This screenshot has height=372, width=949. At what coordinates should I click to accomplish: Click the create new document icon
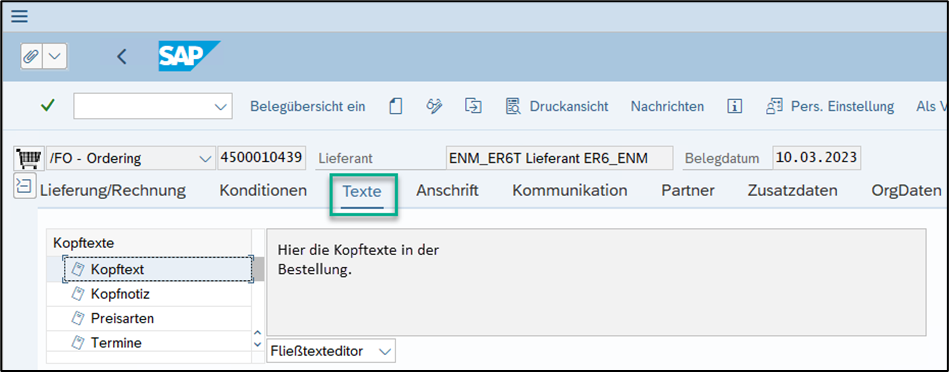(395, 106)
